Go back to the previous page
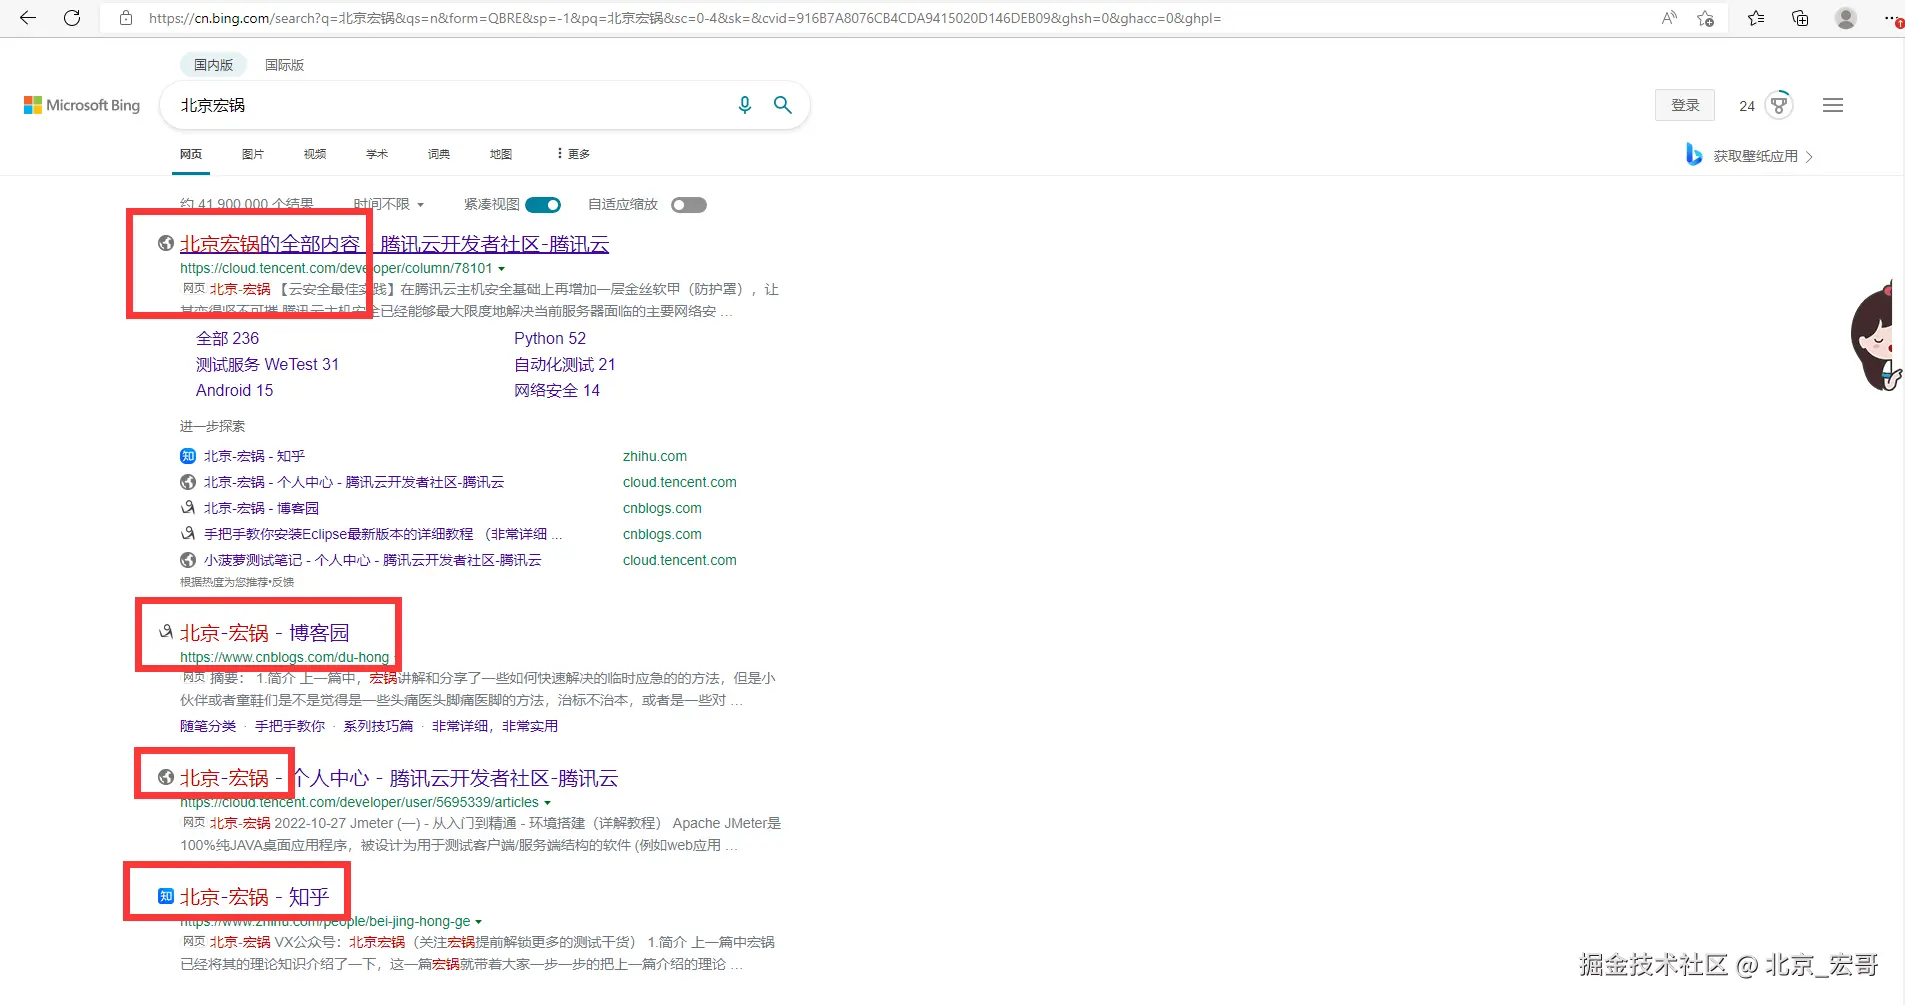This screenshot has width=1905, height=1005. (28, 18)
